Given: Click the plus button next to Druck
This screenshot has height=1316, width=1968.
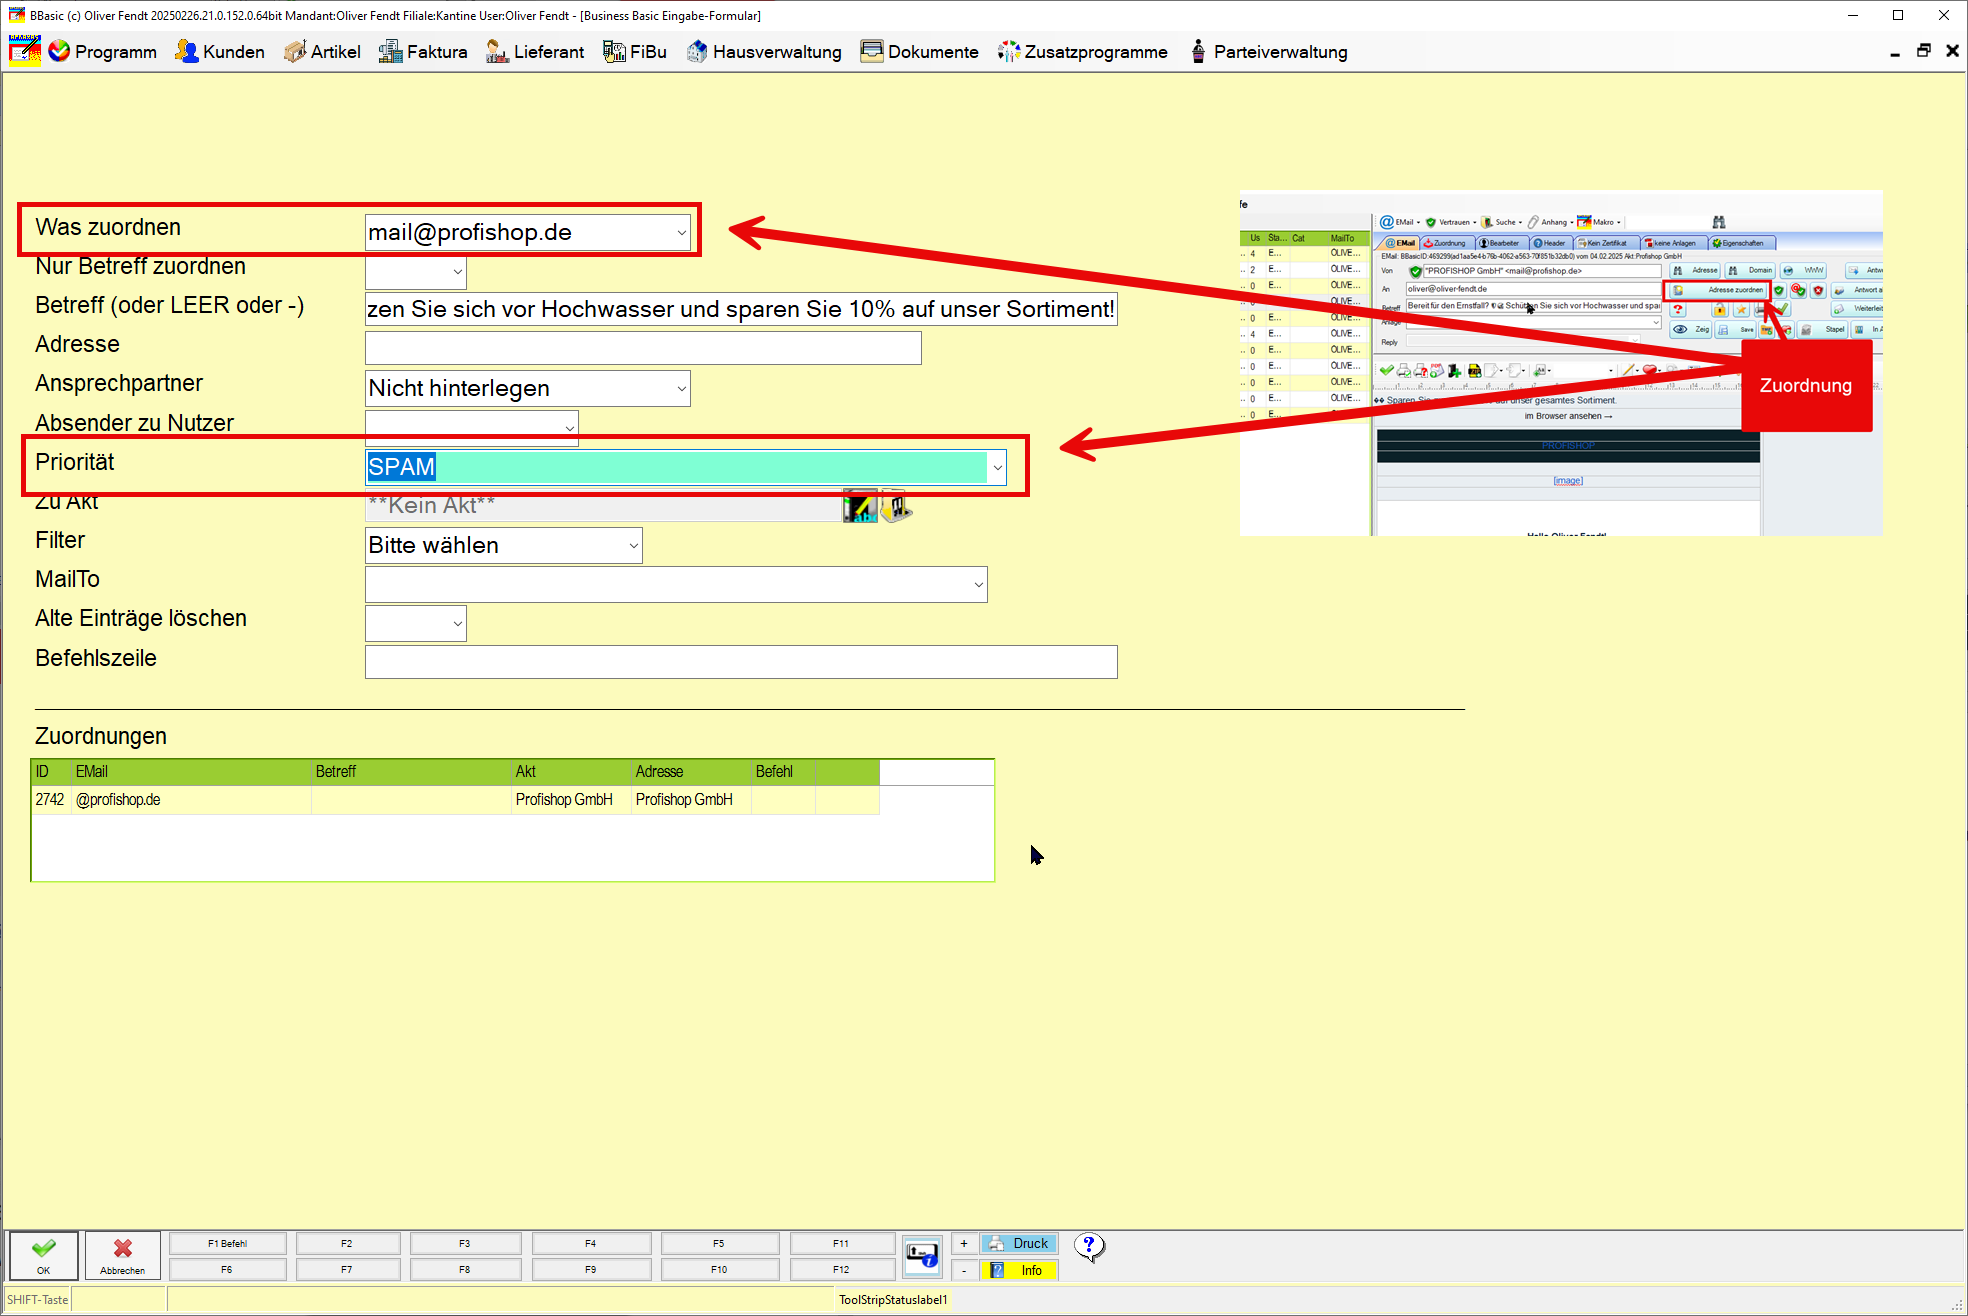Looking at the screenshot, I should (x=964, y=1244).
